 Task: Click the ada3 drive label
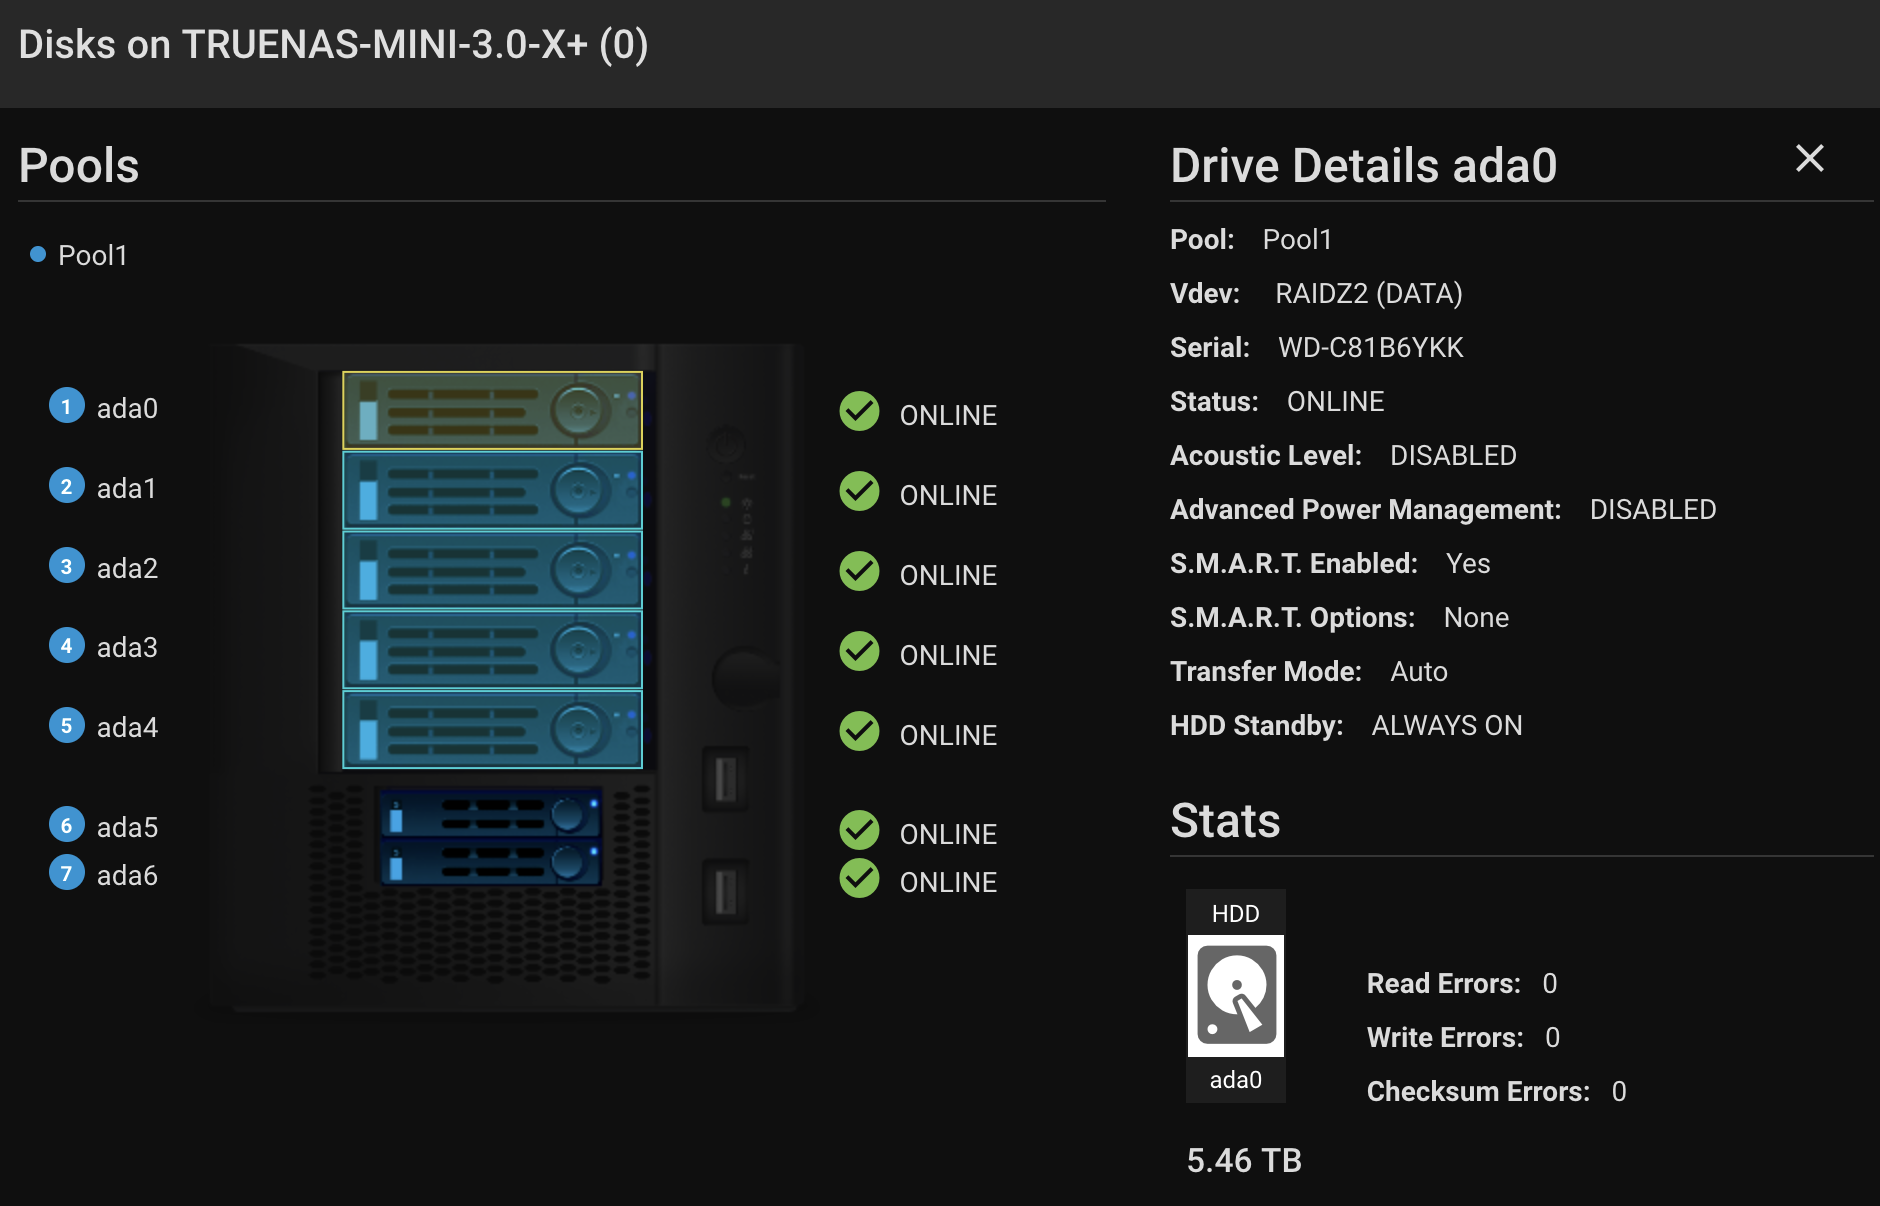coord(127,648)
